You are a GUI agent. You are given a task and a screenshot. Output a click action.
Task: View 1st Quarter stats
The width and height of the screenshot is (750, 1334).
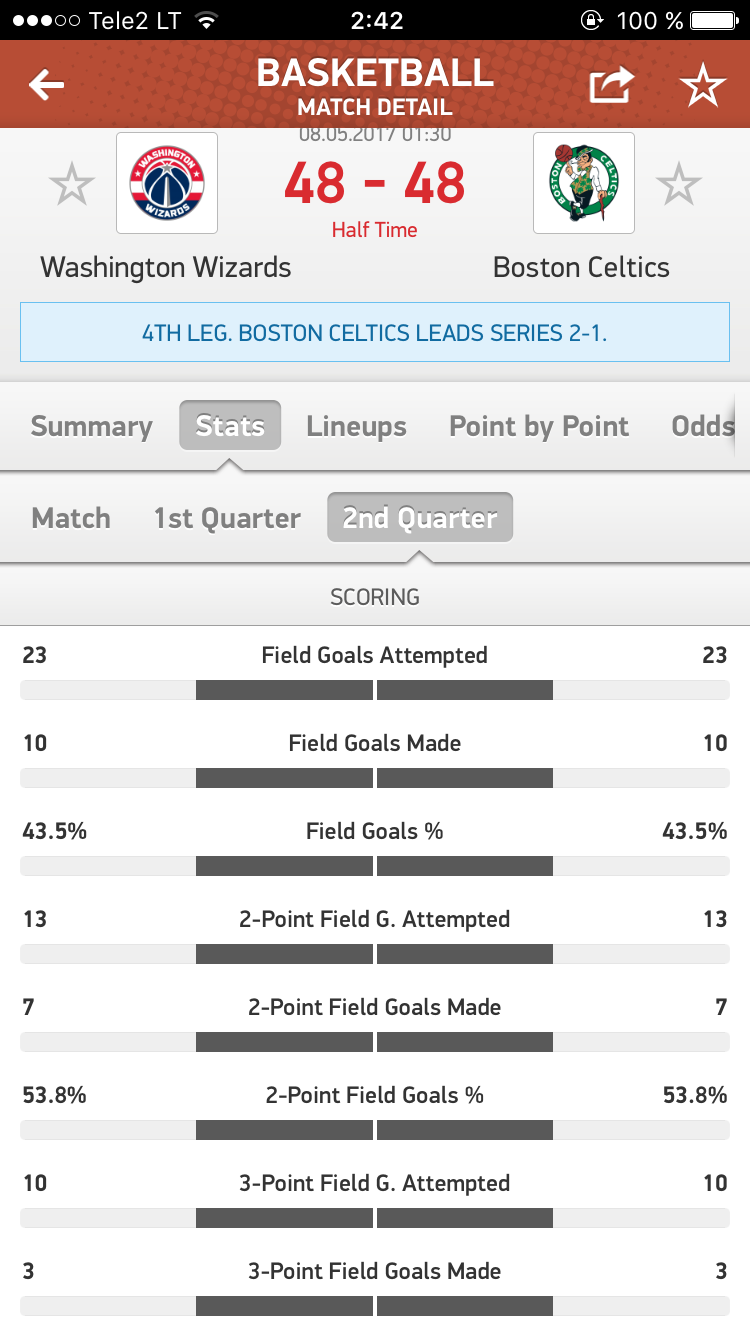[x=227, y=518]
